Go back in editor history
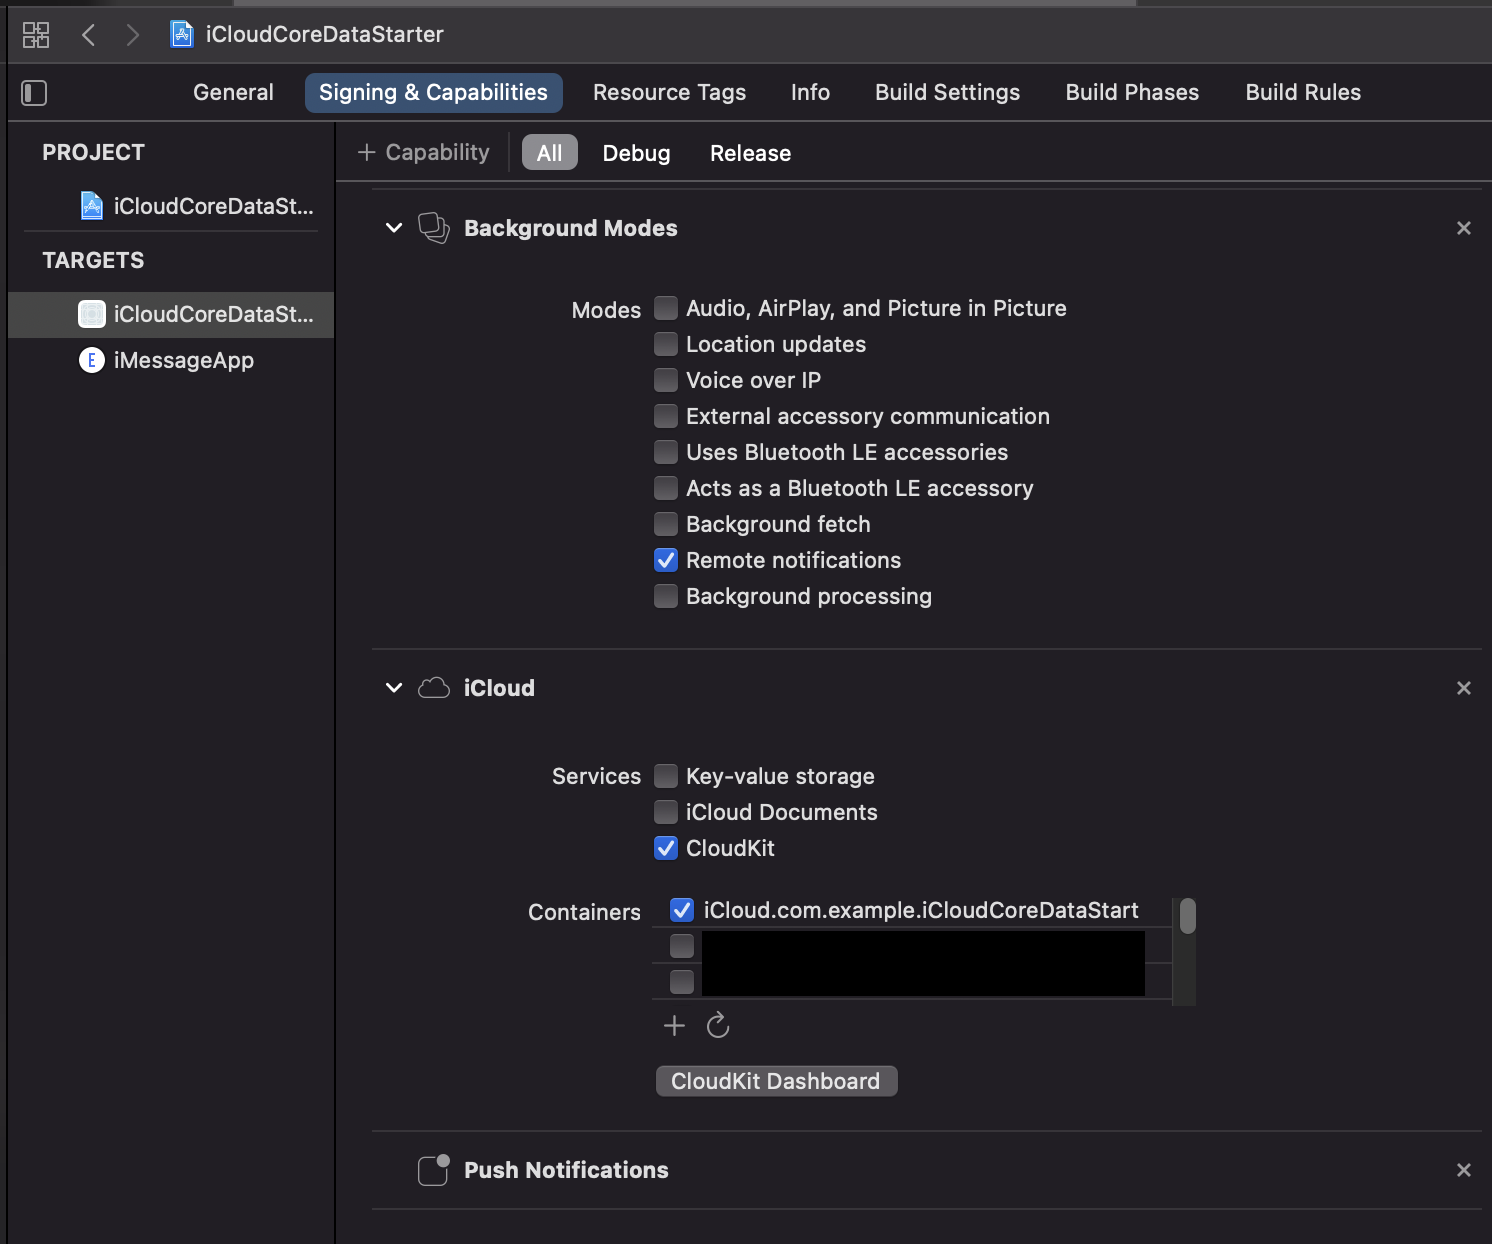Viewport: 1492px width, 1244px height. click(x=88, y=35)
